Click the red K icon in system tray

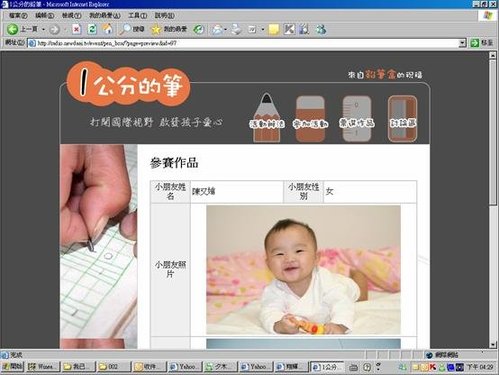pyautogui.click(x=433, y=367)
